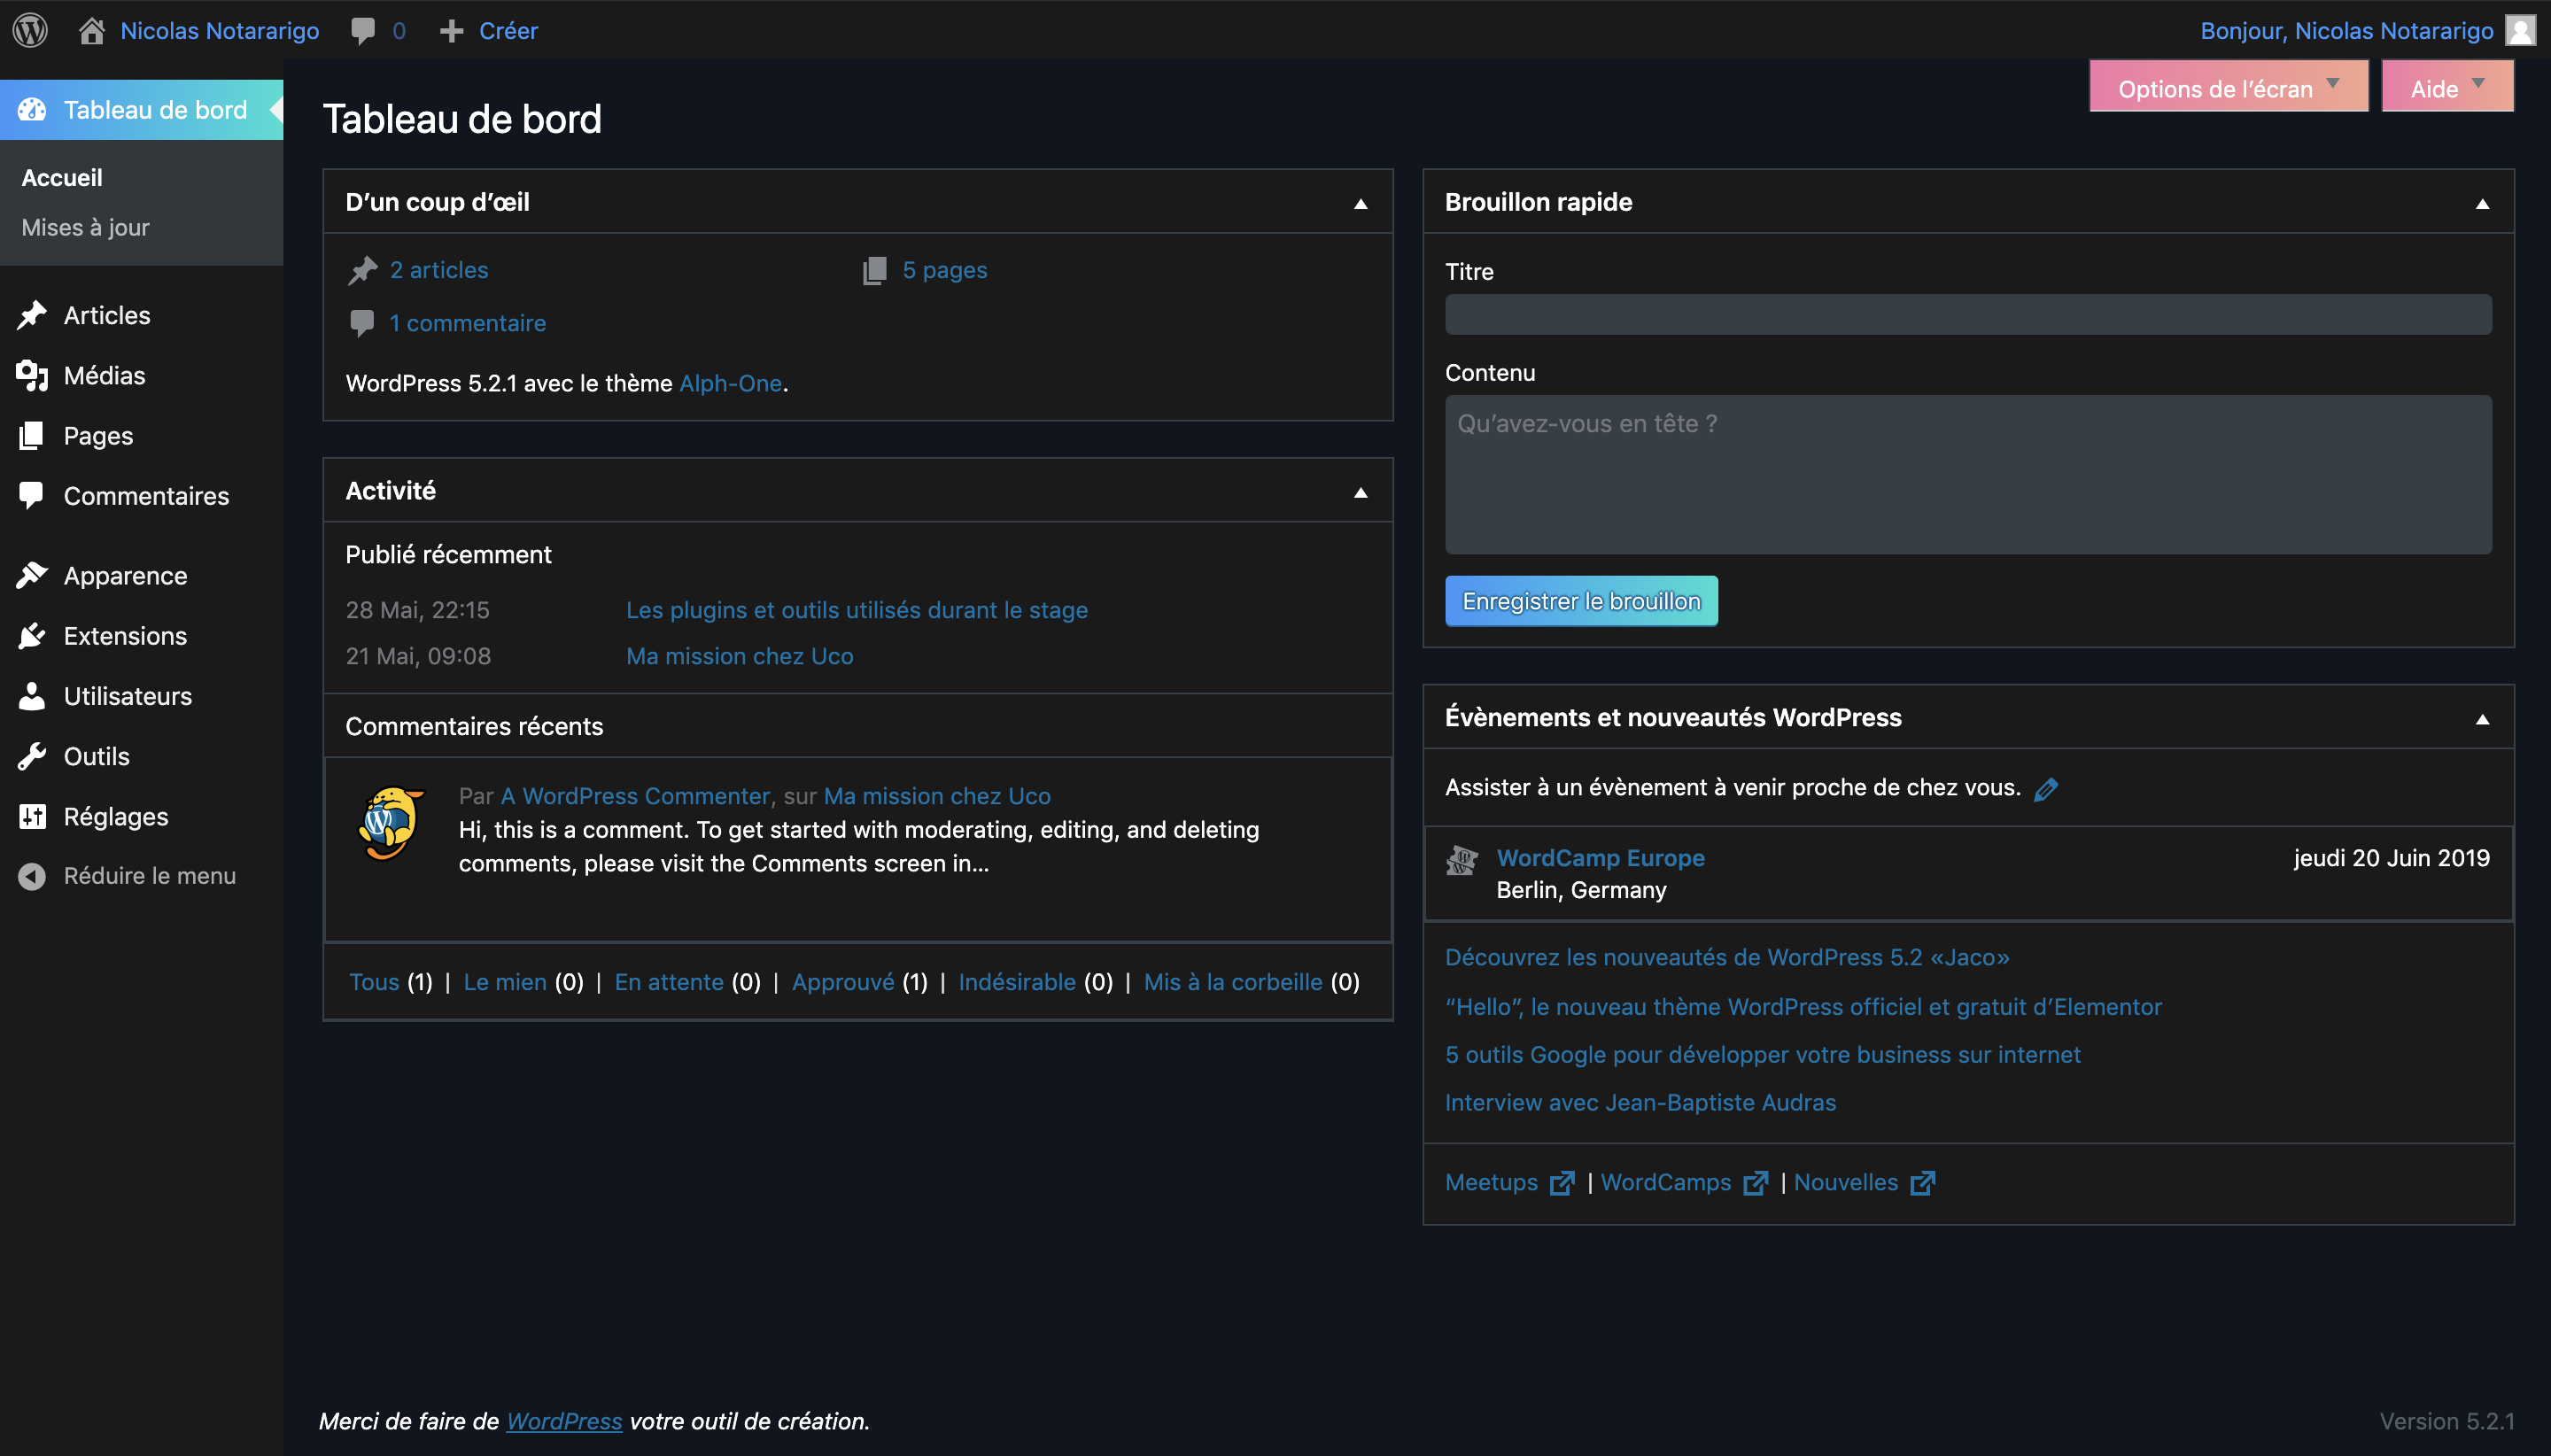Open the Articles menu
The image size is (2551, 1456).
click(x=107, y=315)
